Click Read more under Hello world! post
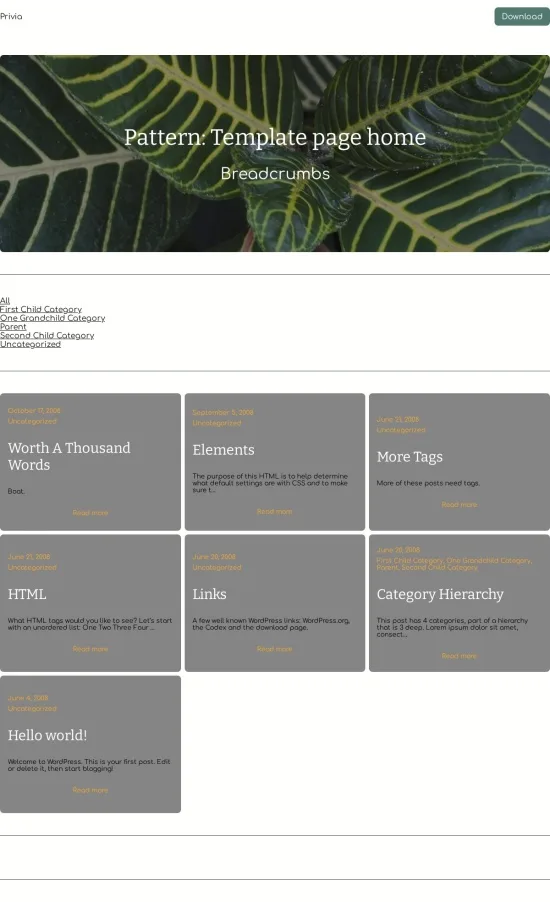550x902 pixels. coord(90,790)
